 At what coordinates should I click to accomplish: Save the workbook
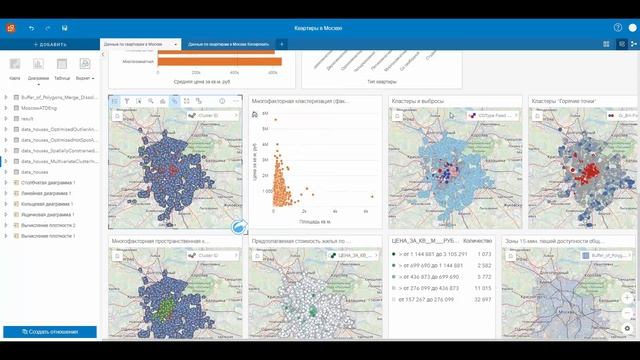pyautogui.click(x=64, y=28)
